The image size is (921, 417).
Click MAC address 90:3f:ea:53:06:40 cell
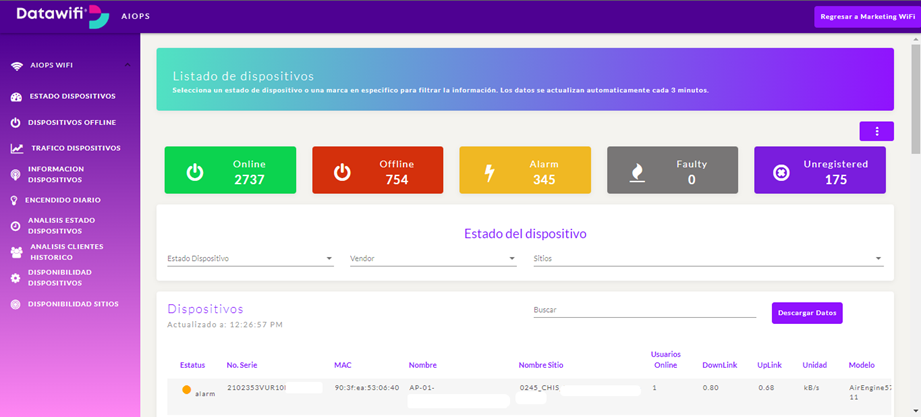pyautogui.click(x=367, y=388)
